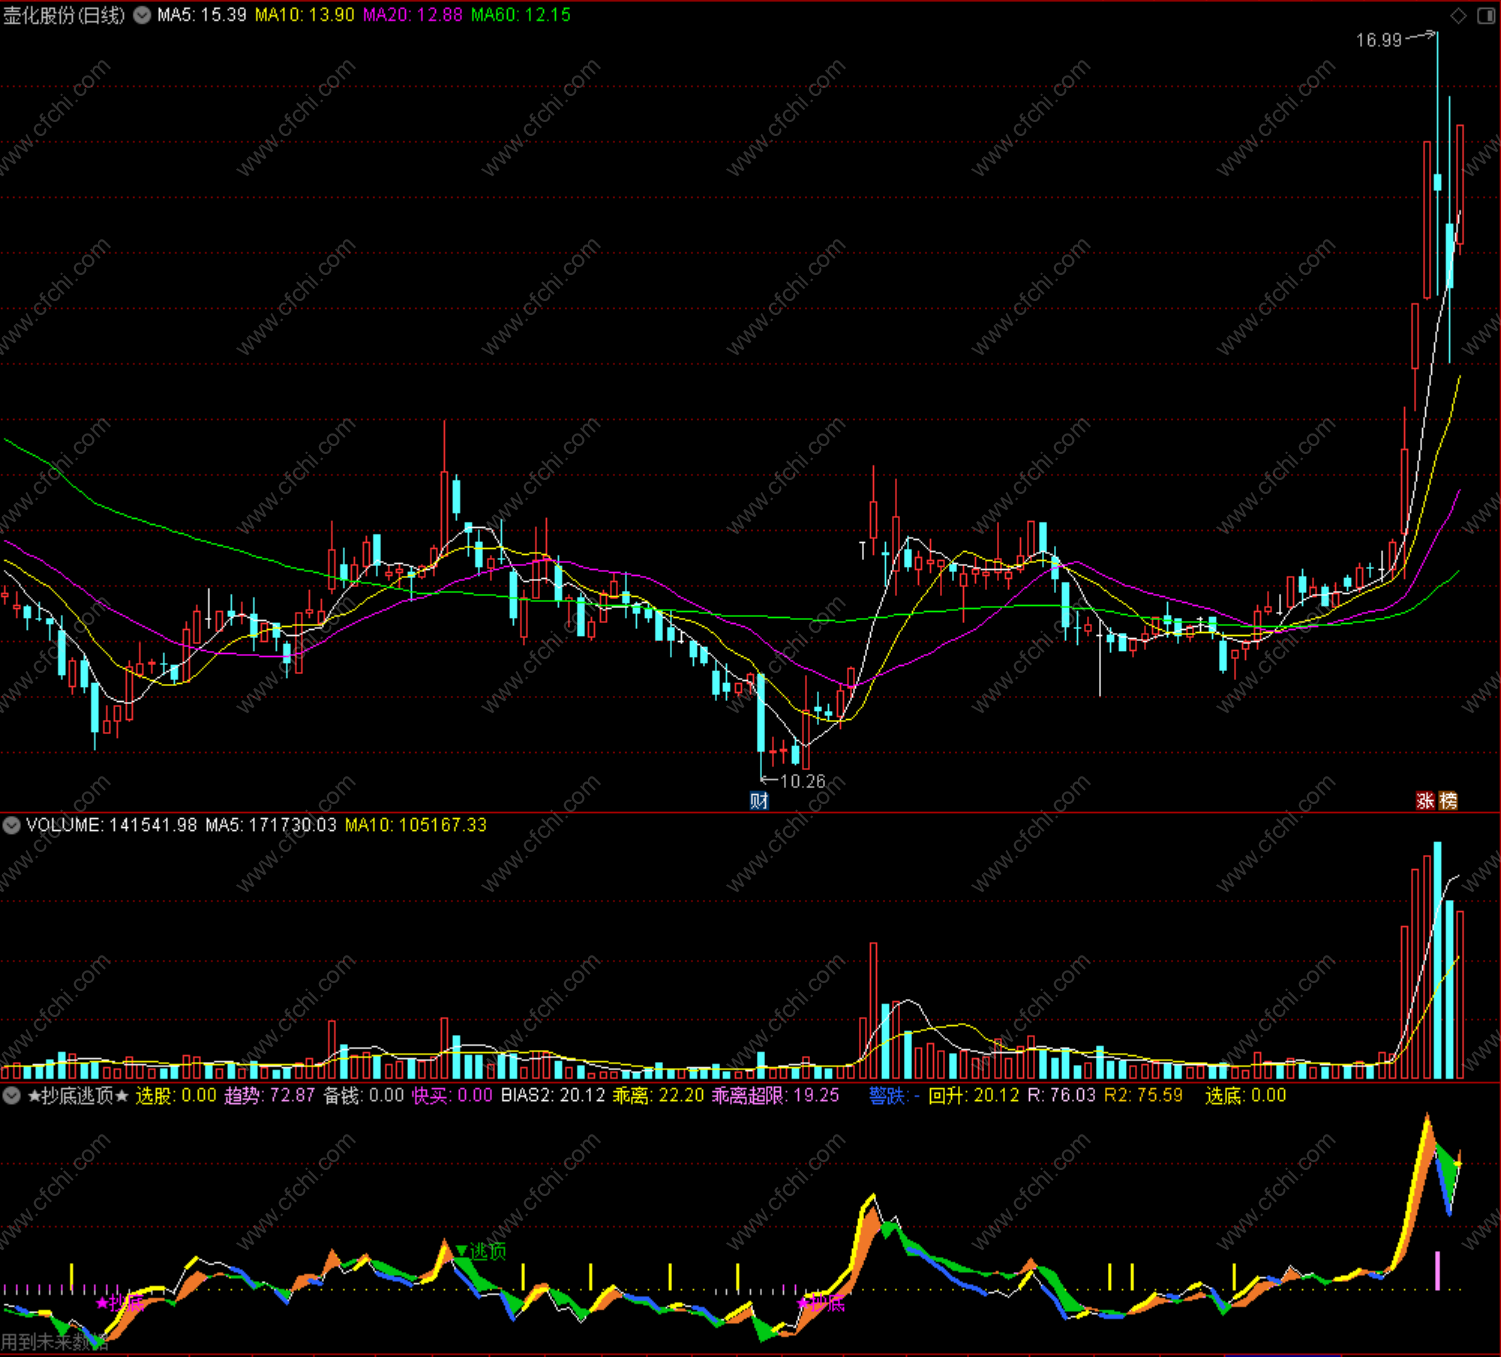Viewport: 1501px width, 1357px height.
Task: Click the stock title 壶化股份(日线)
Action: [x=64, y=15]
